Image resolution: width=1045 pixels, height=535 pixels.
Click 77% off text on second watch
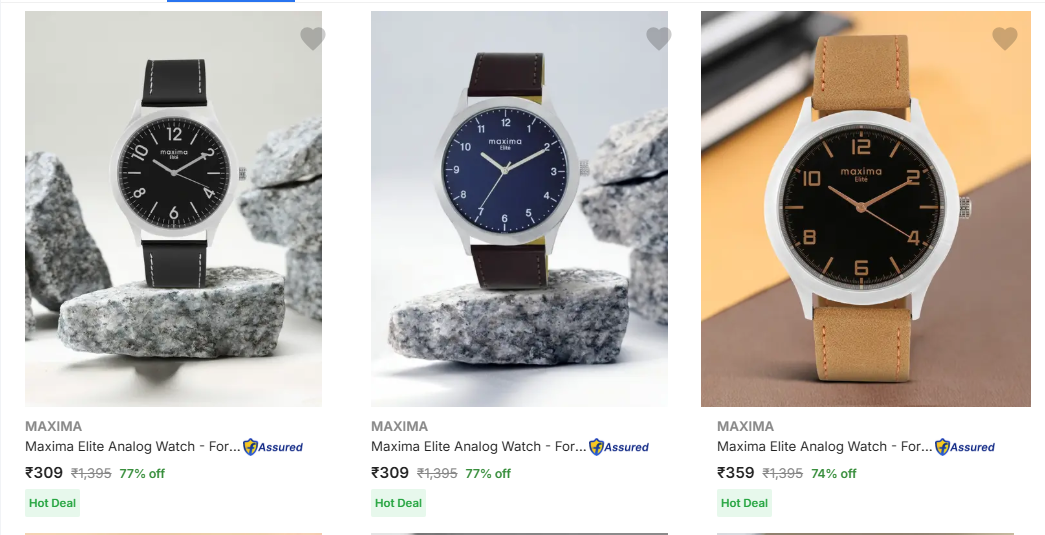tap(488, 474)
